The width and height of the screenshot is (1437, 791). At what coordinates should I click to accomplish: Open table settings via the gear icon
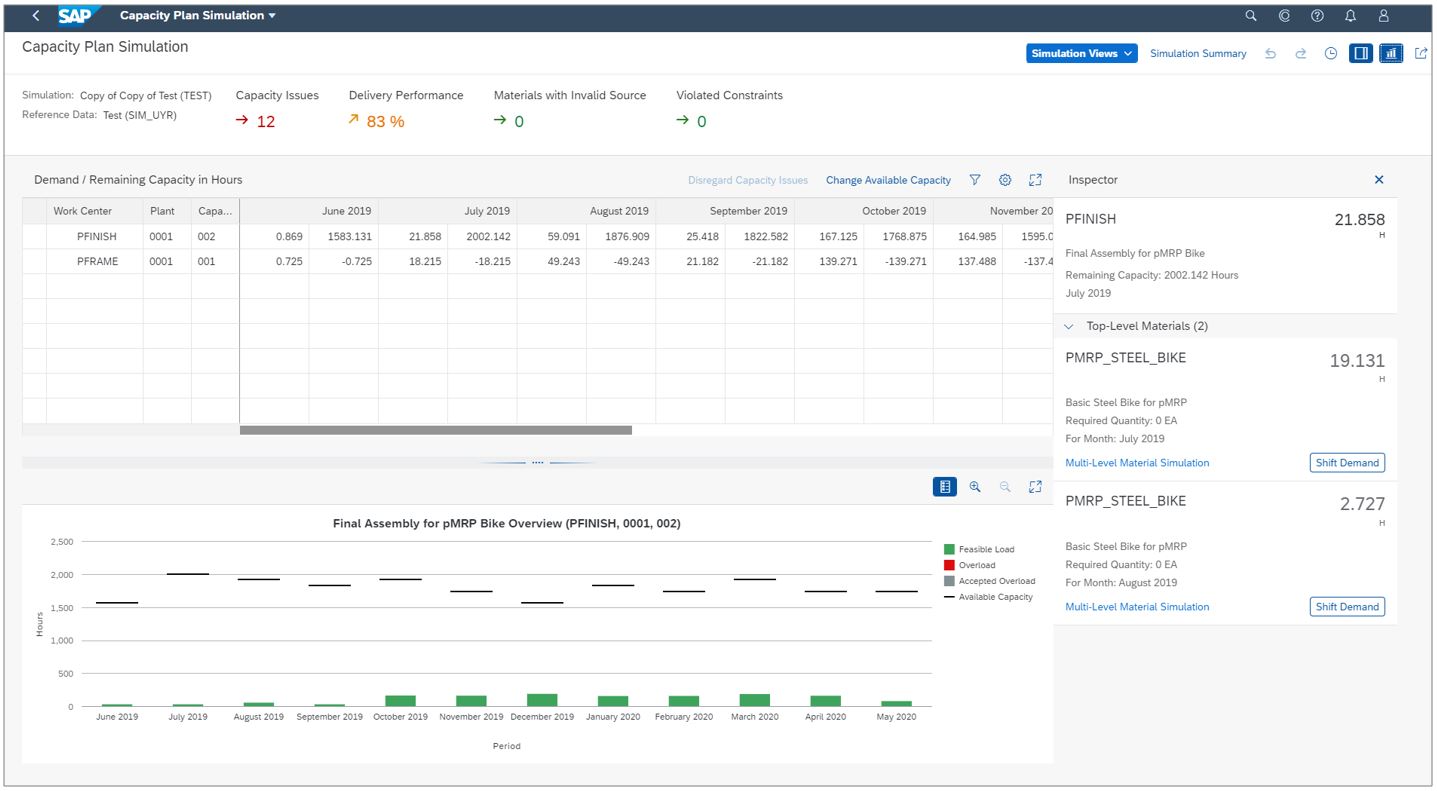(1004, 180)
